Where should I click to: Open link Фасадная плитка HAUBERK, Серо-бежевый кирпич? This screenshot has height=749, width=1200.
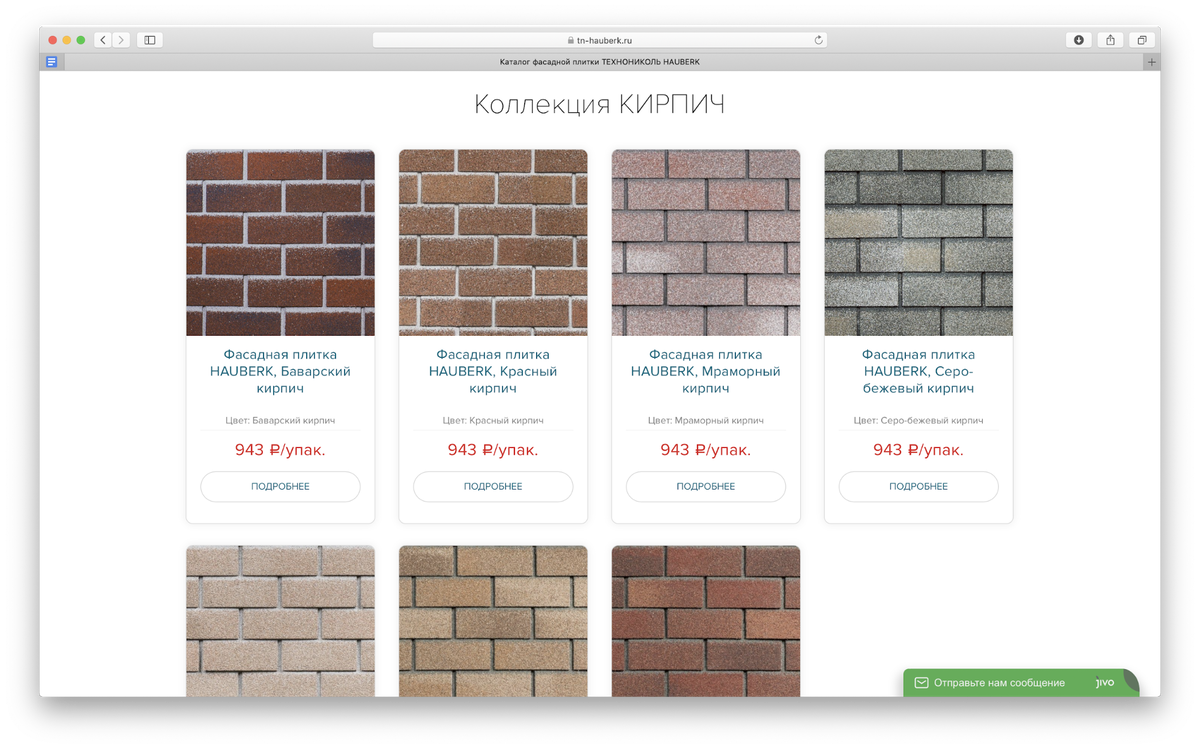(x=918, y=371)
